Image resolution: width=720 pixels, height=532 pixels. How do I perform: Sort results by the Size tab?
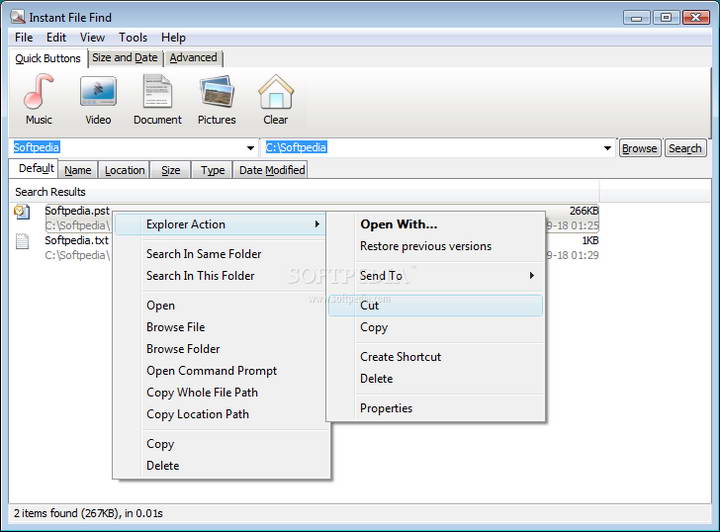coord(170,170)
